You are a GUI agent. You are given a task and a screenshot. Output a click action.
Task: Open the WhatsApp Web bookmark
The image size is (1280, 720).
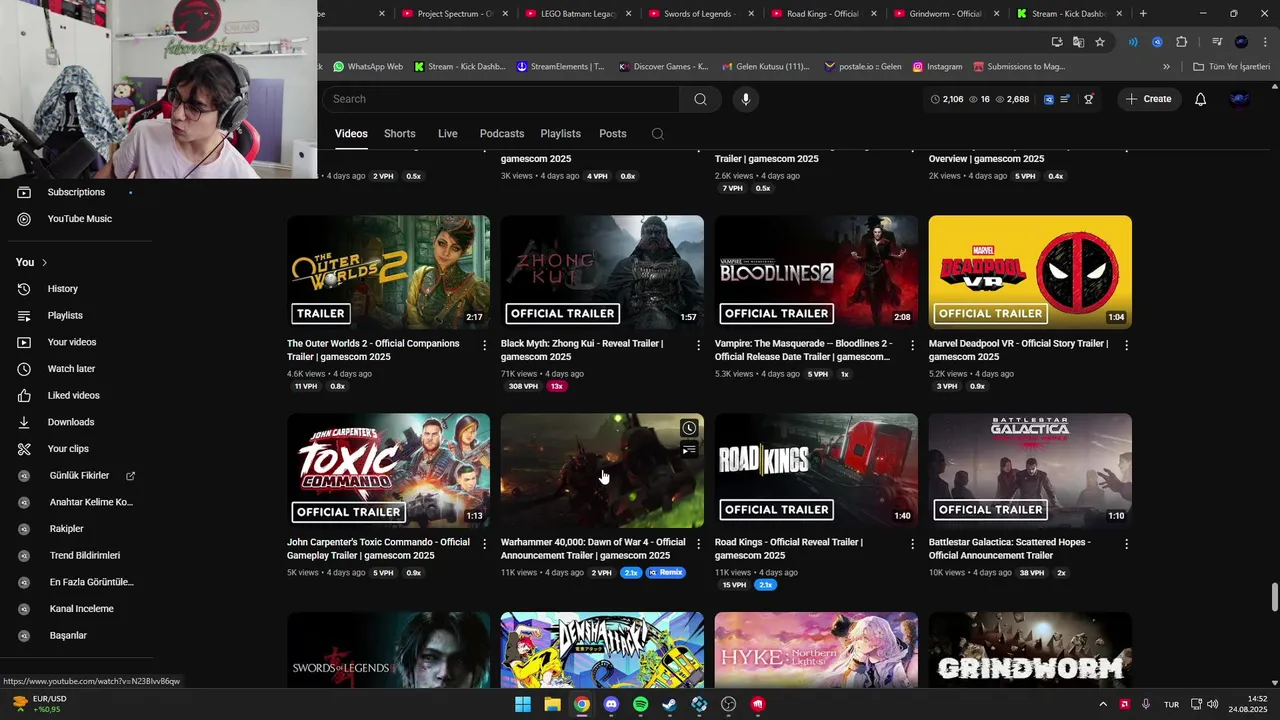tap(368, 67)
